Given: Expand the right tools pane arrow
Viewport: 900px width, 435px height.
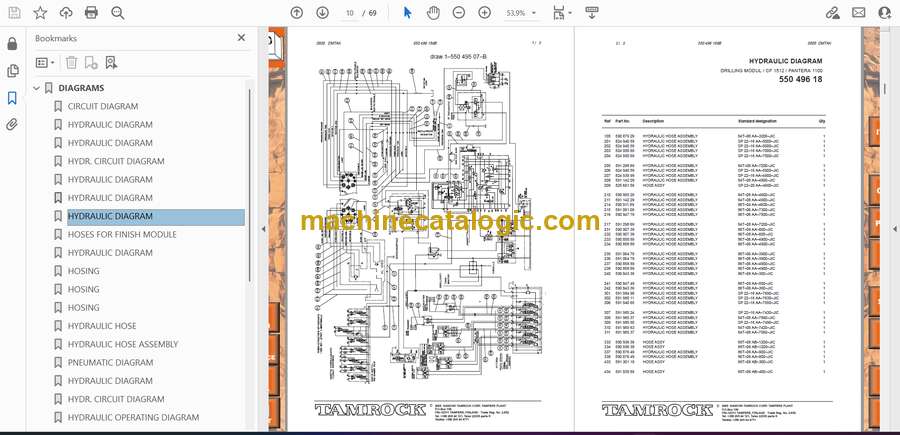Looking at the screenshot, I should point(894,229).
